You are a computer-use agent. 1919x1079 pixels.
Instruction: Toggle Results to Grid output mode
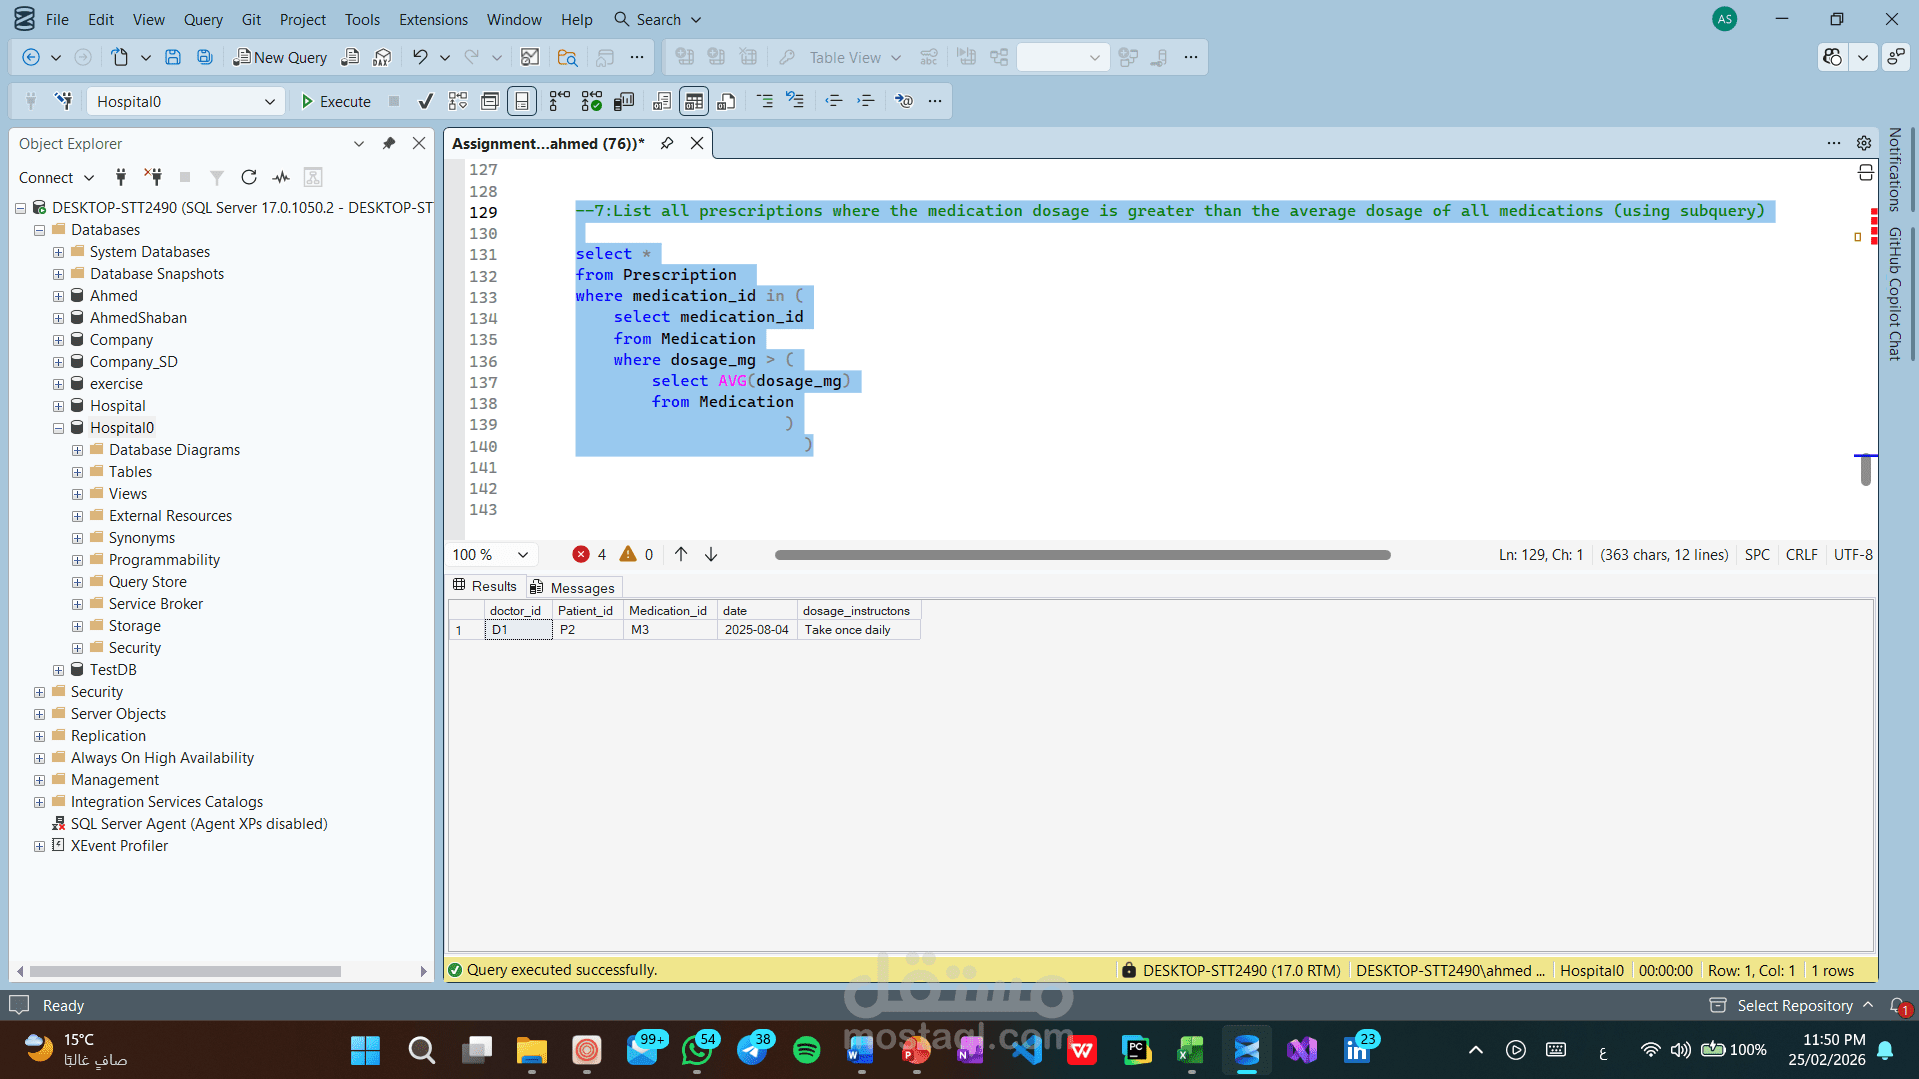coord(694,101)
